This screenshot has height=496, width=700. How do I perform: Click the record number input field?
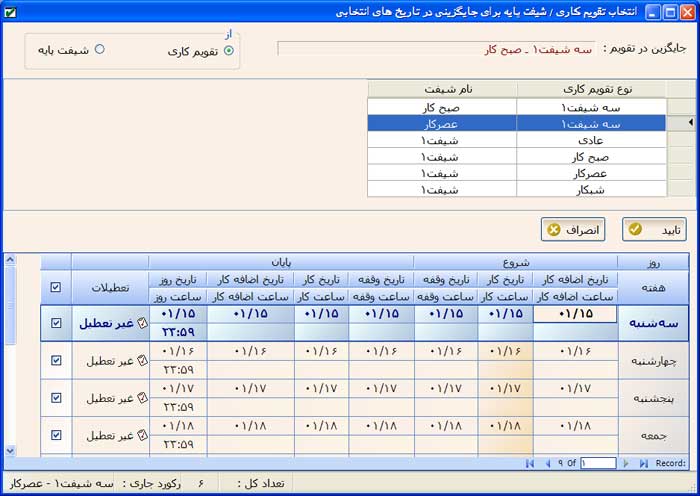[x=597, y=463]
